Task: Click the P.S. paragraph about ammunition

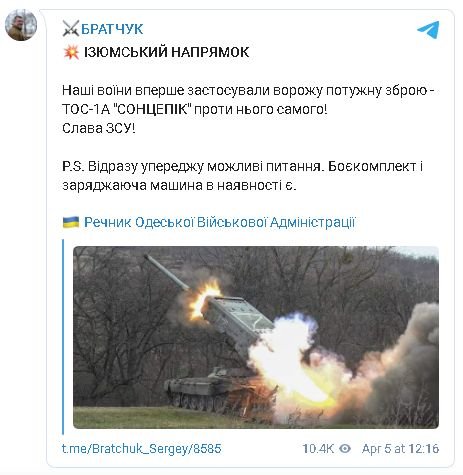Action: (242, 176)
